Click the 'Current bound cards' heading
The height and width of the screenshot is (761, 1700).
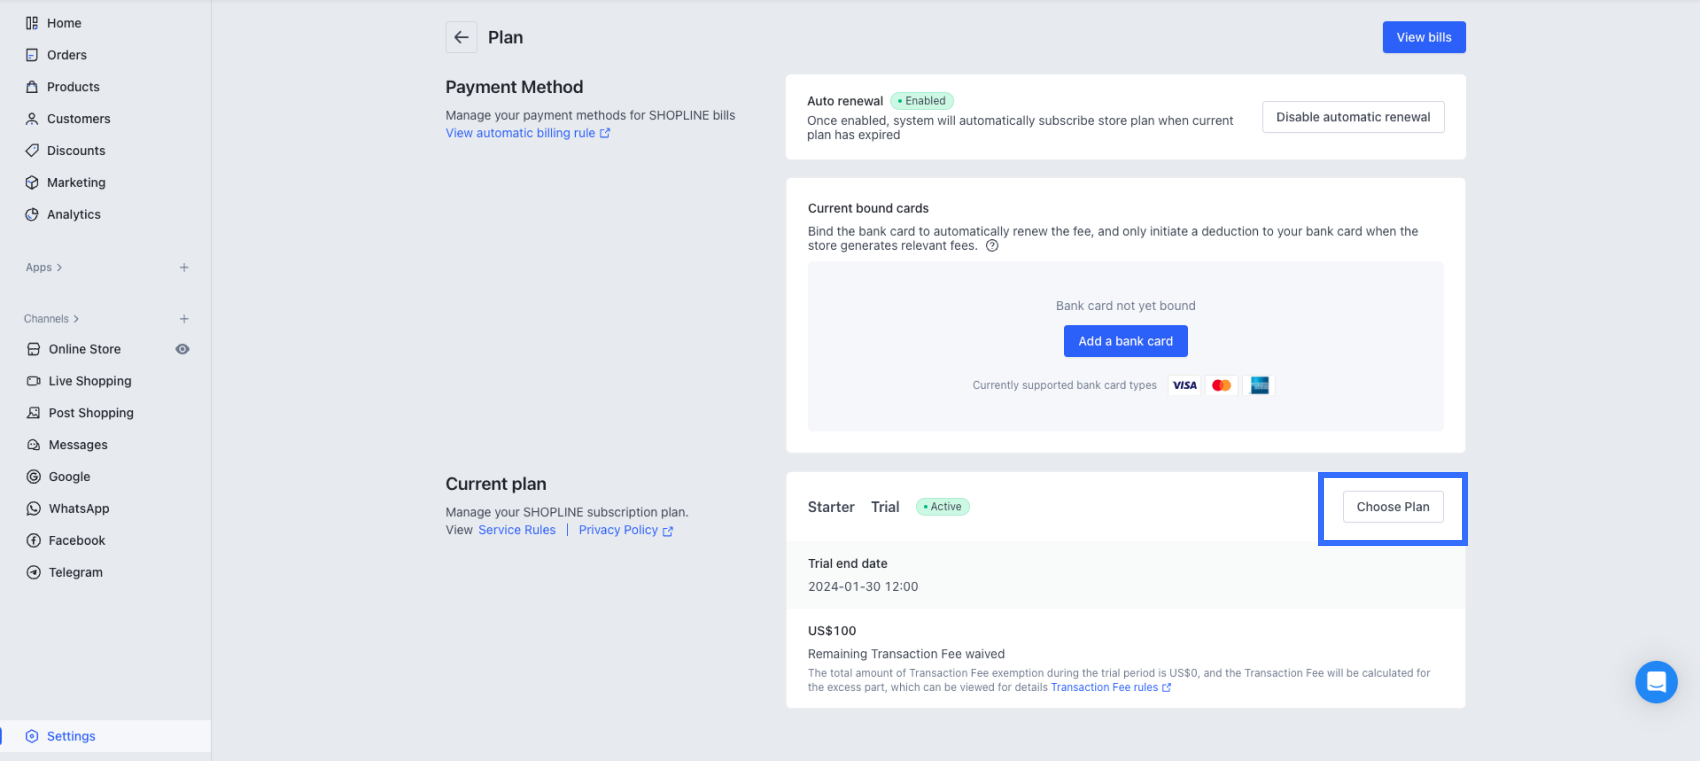[x=868, y=208]
